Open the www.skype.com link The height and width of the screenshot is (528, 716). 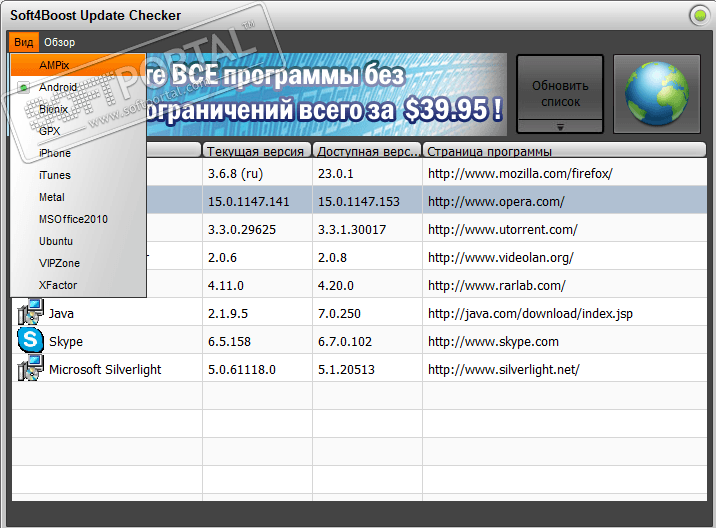(x=493, y=341)
